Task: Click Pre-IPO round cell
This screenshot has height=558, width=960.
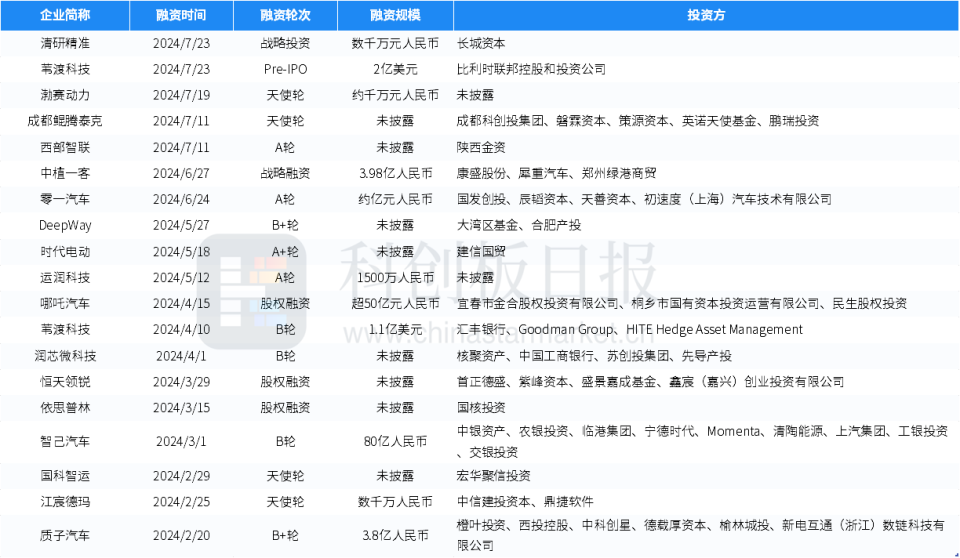Action: point(285,69)
